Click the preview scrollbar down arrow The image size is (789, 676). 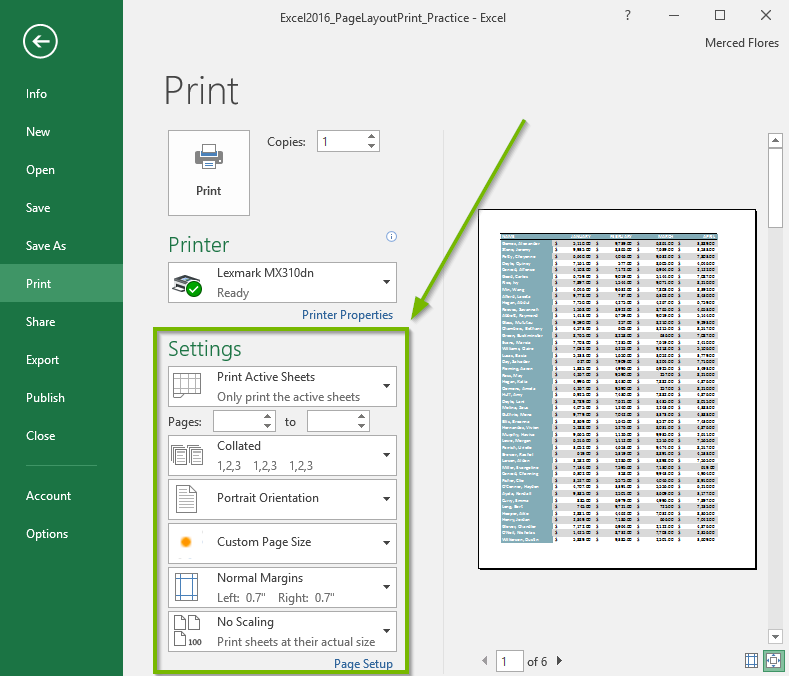(x=775, y=636)
